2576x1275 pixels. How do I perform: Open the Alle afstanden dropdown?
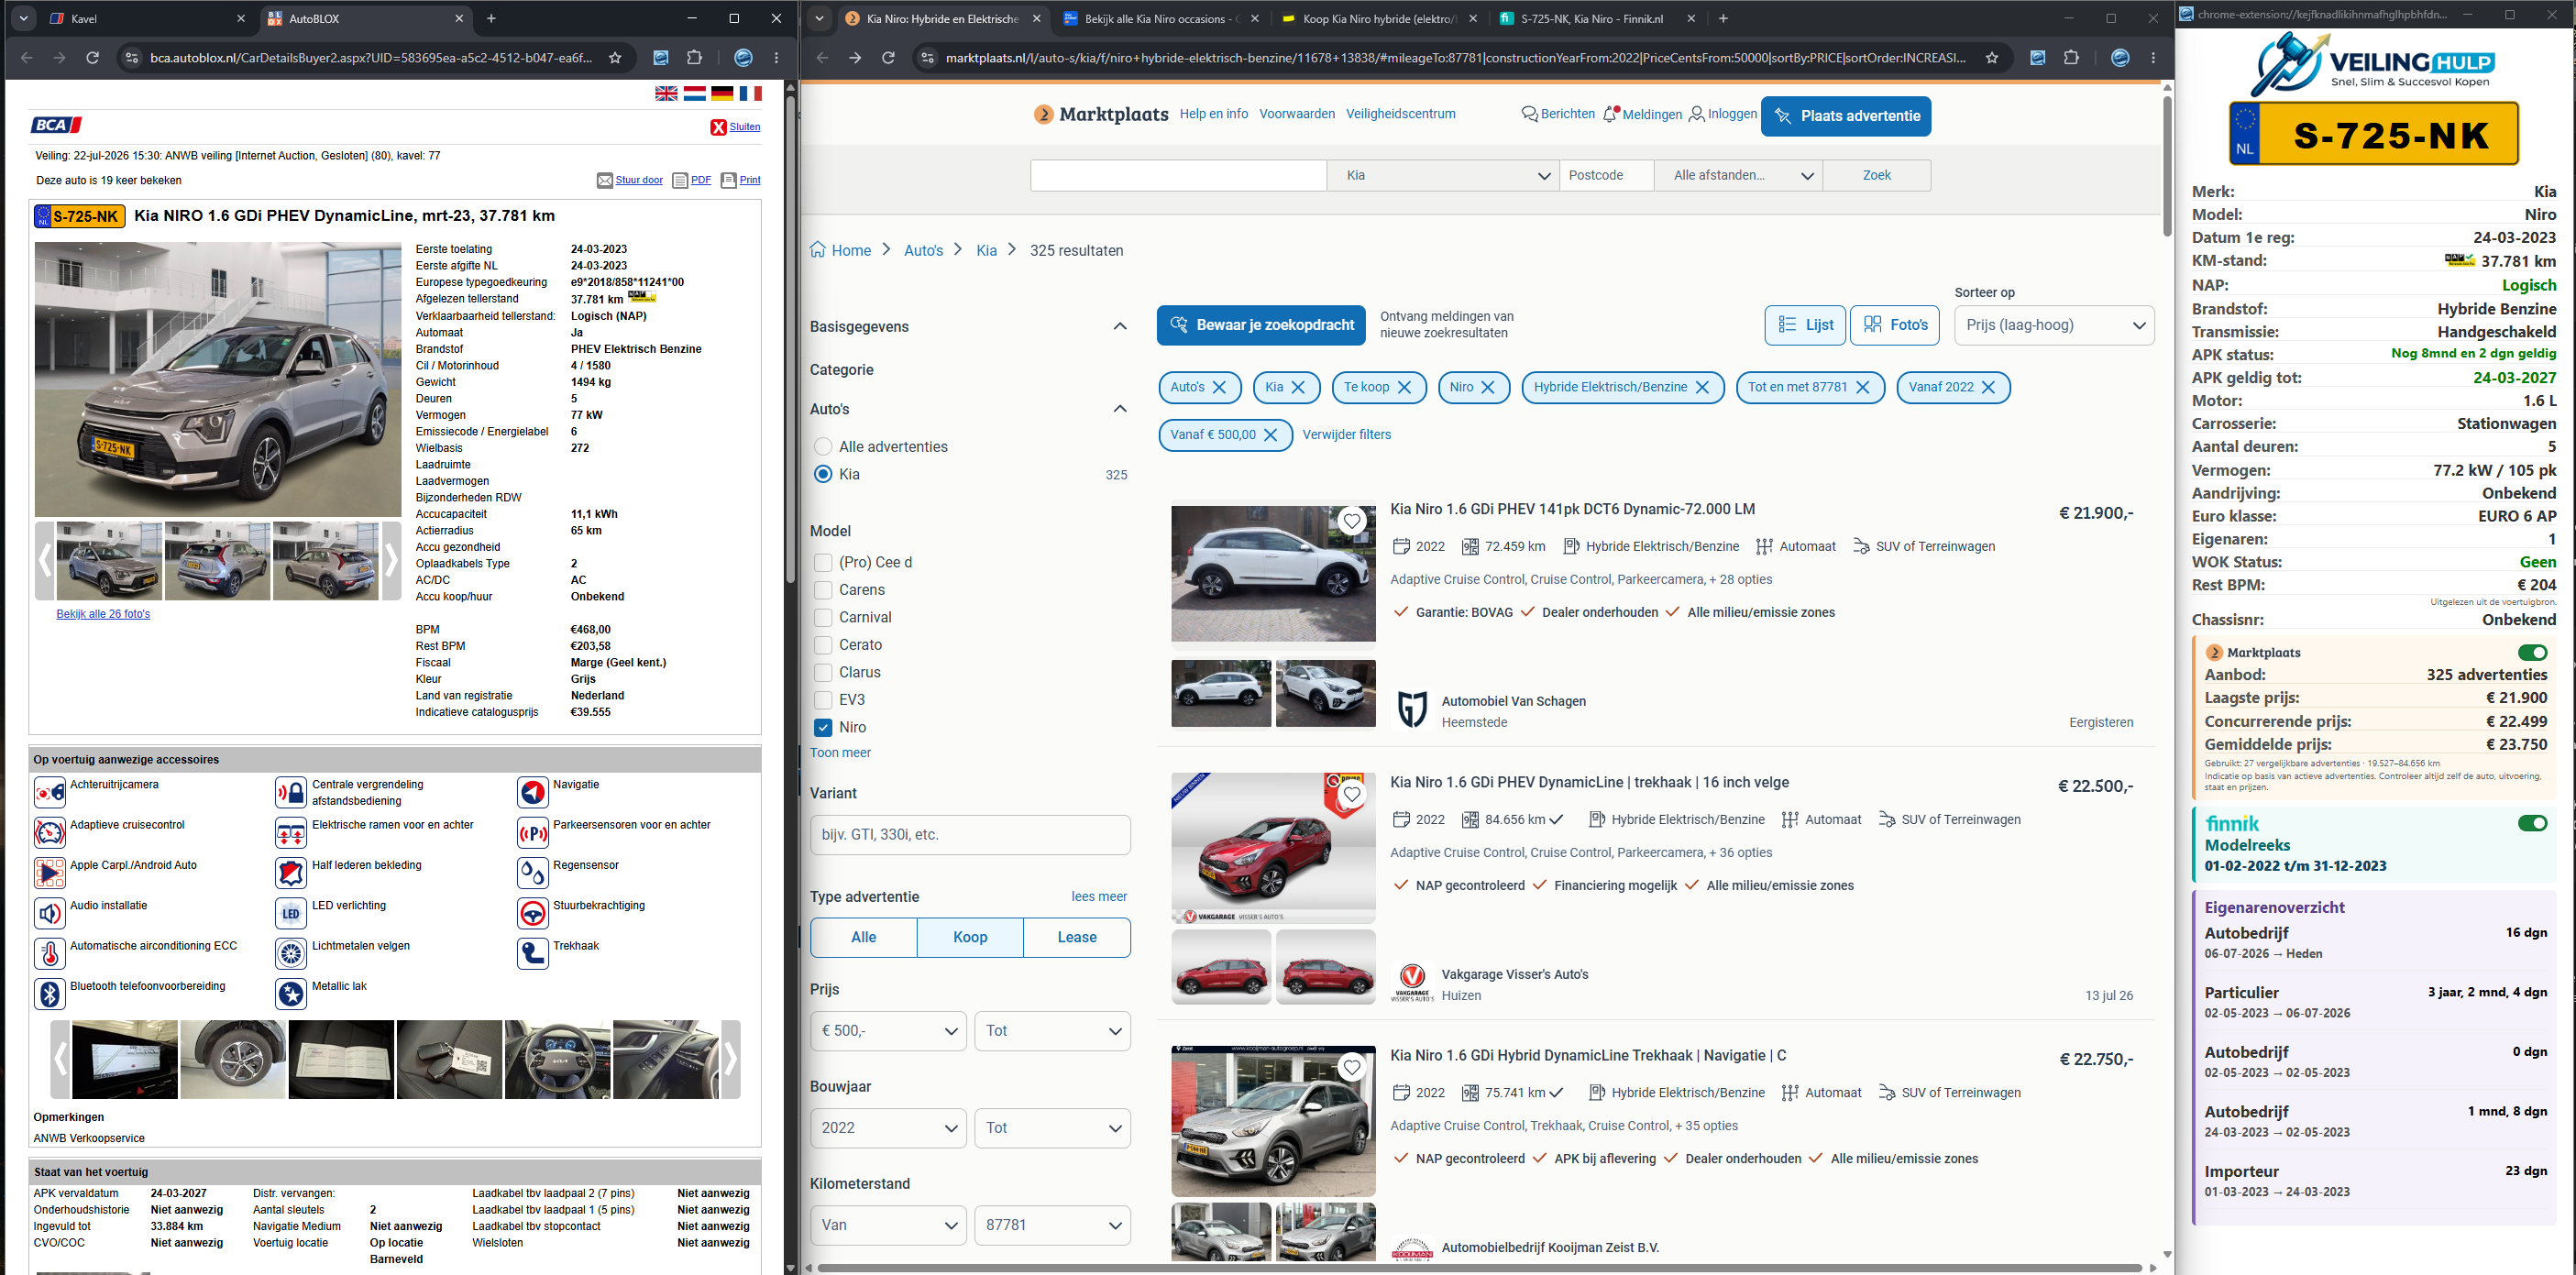click(x=1739, y=175)
